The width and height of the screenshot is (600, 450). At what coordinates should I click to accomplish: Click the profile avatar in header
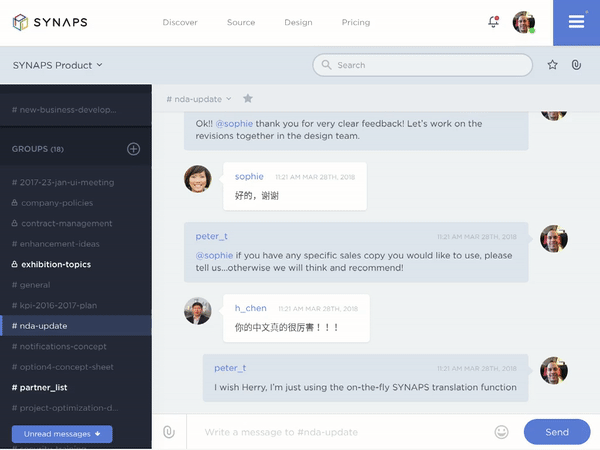pos(524,22)
